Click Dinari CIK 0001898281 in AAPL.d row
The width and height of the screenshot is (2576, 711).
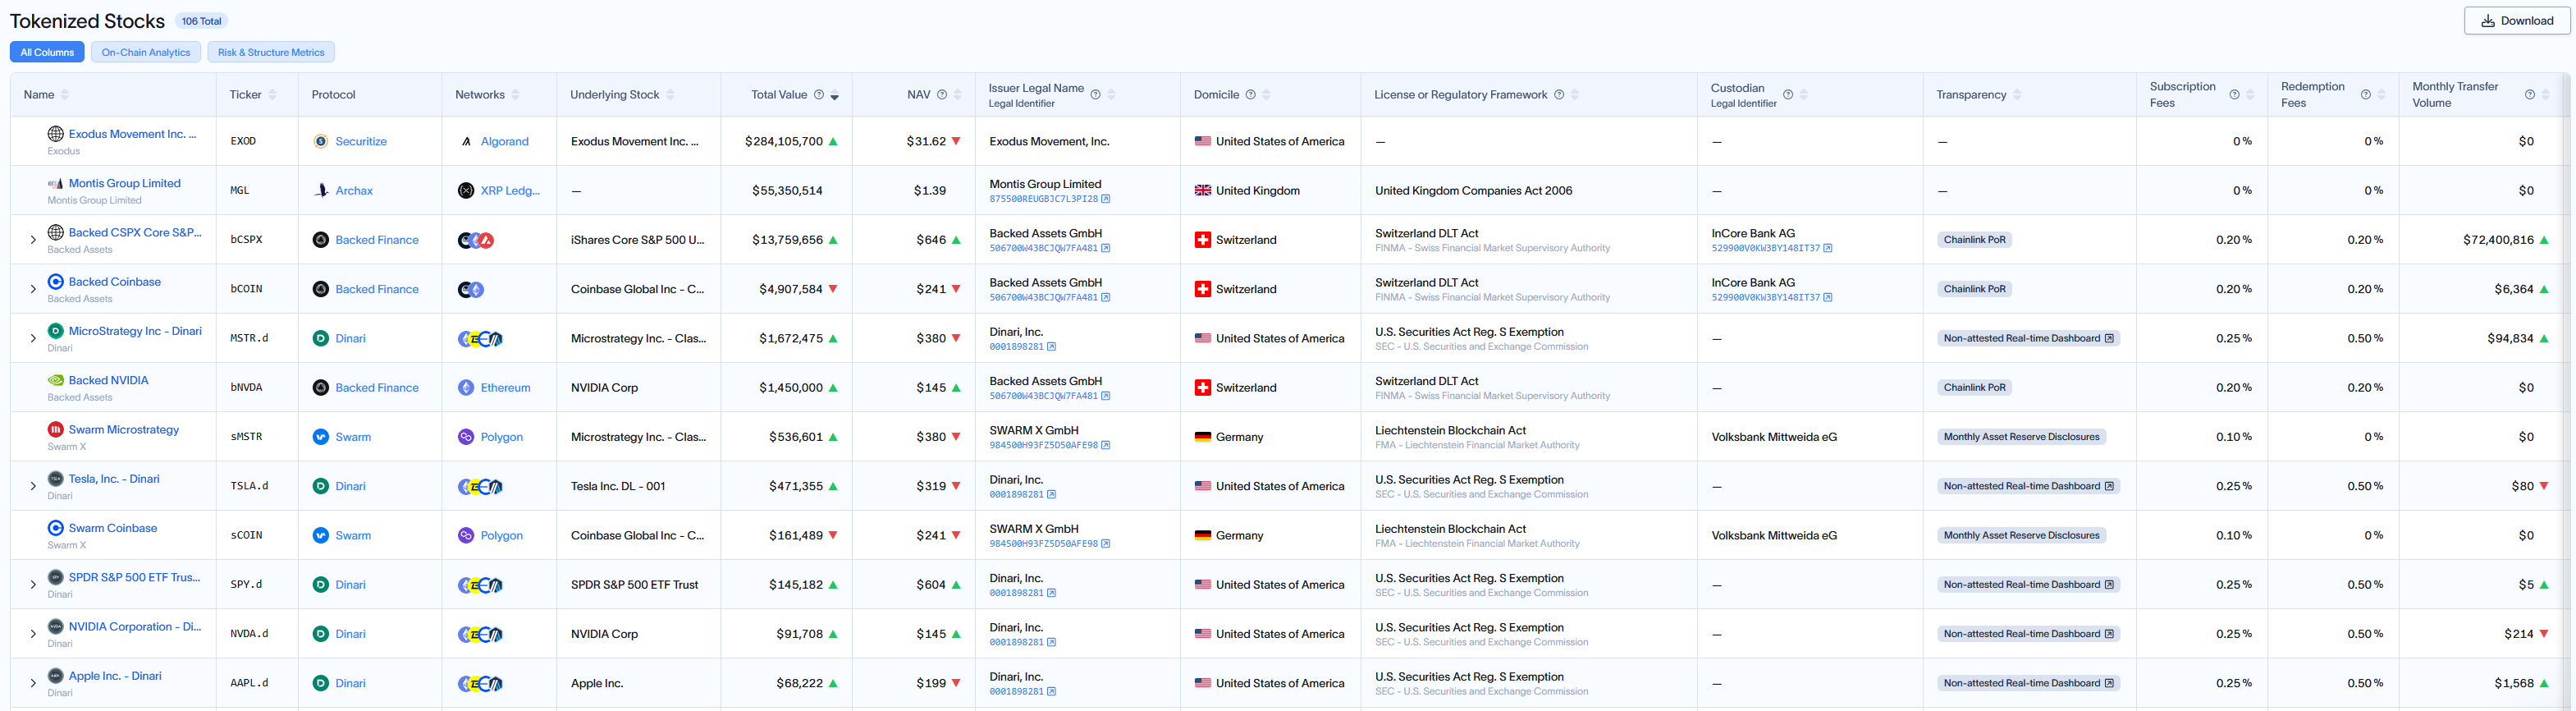pos(1016,692)
